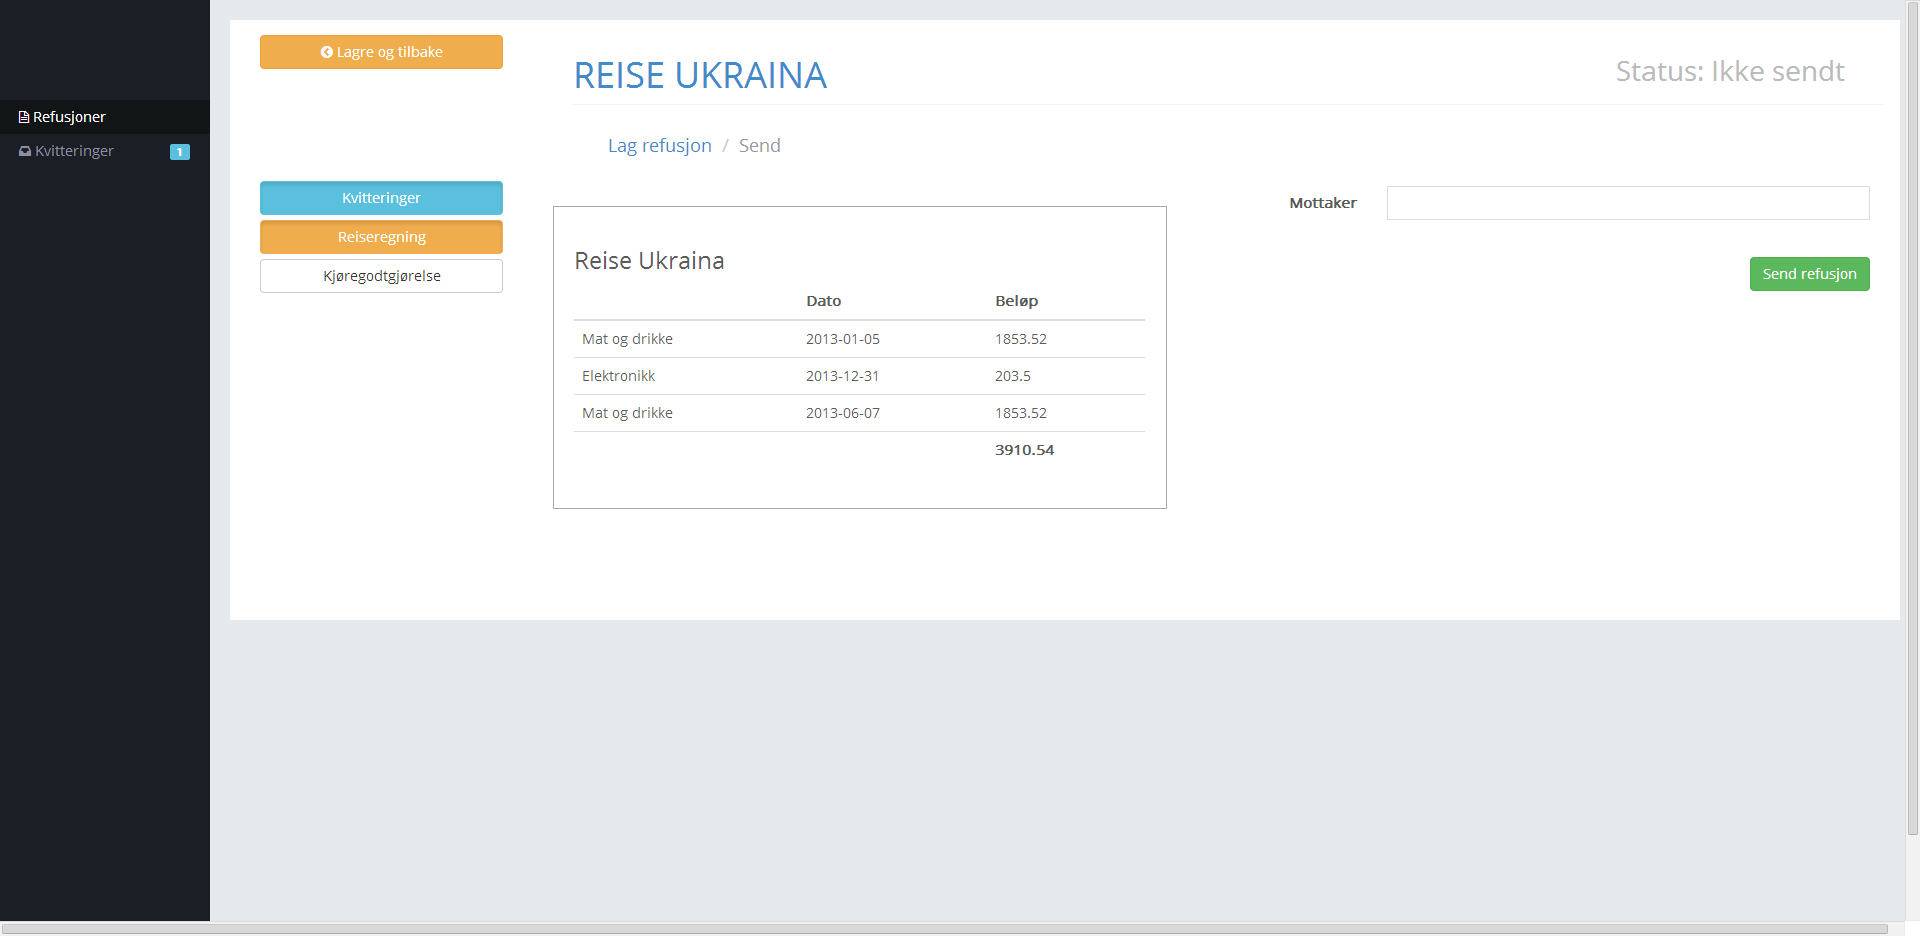Select the Elektronikk expense row
1920x936 pixels.
[x=618, y=376]
